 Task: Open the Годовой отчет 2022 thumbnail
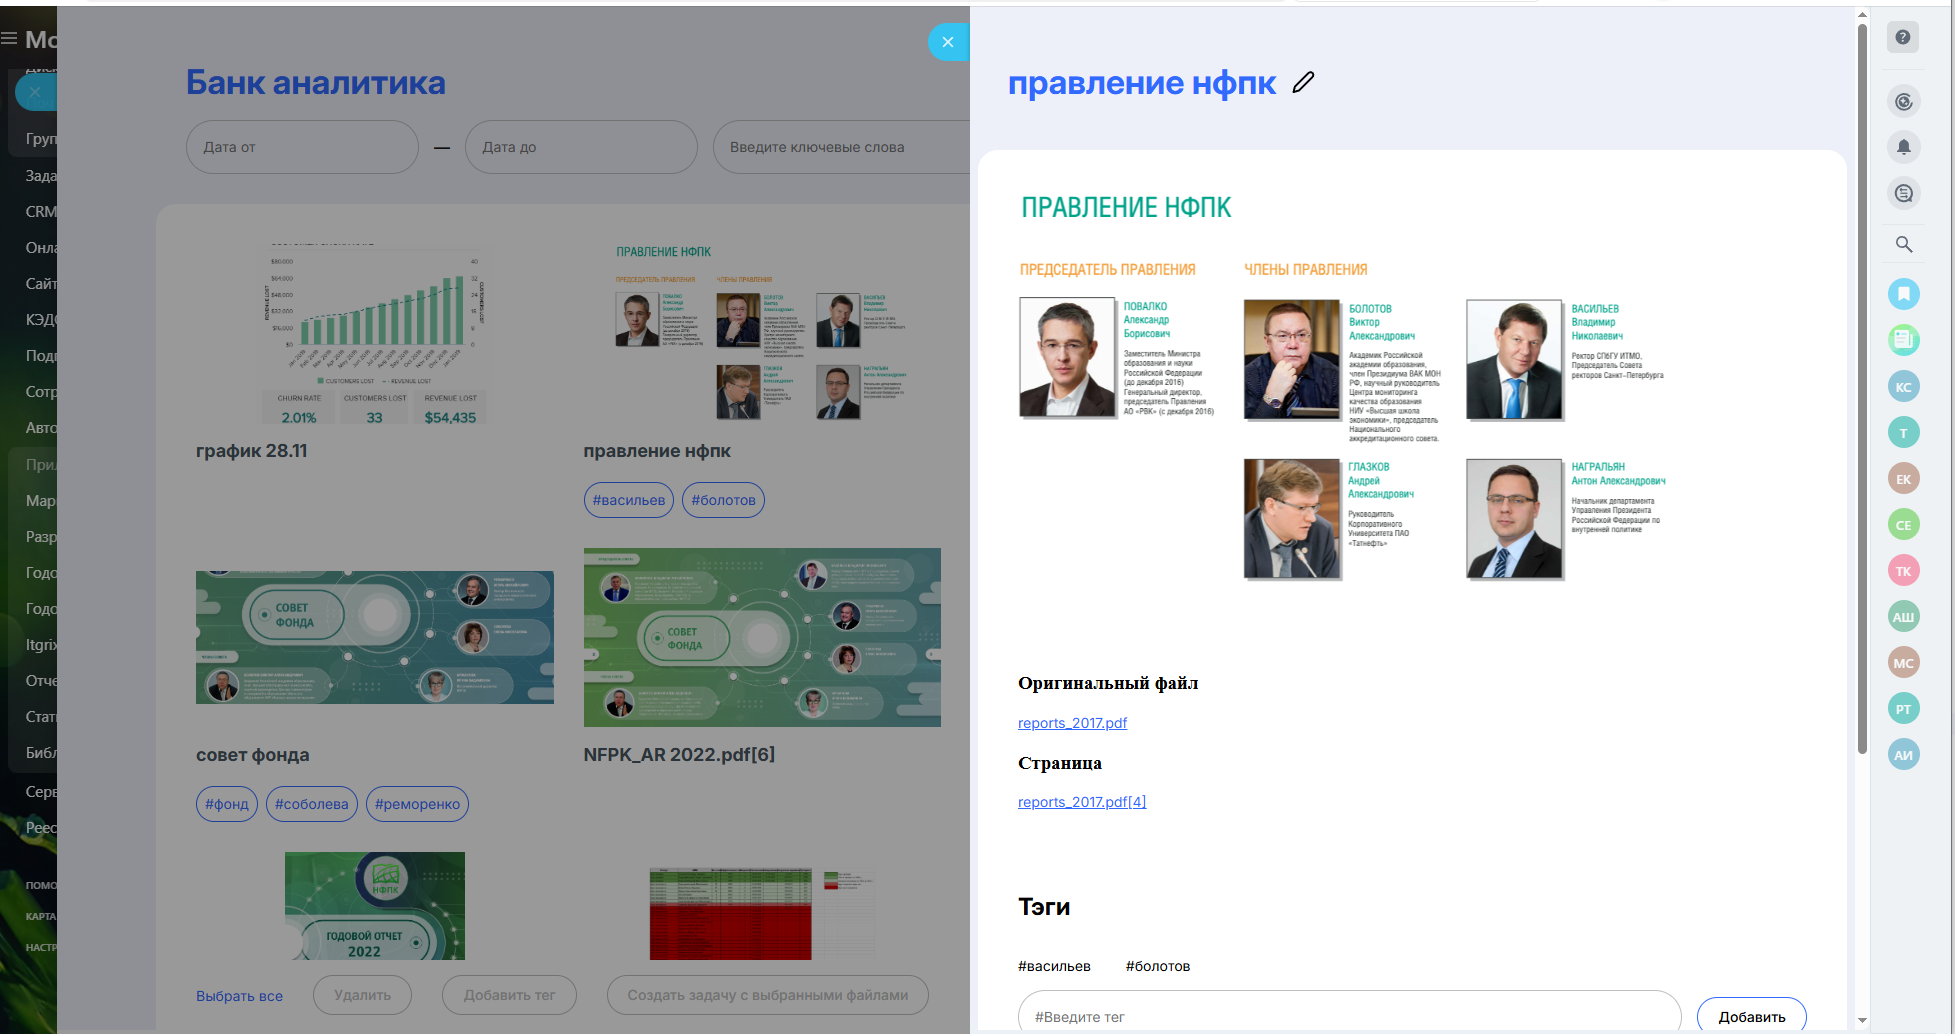pos(375,906)
